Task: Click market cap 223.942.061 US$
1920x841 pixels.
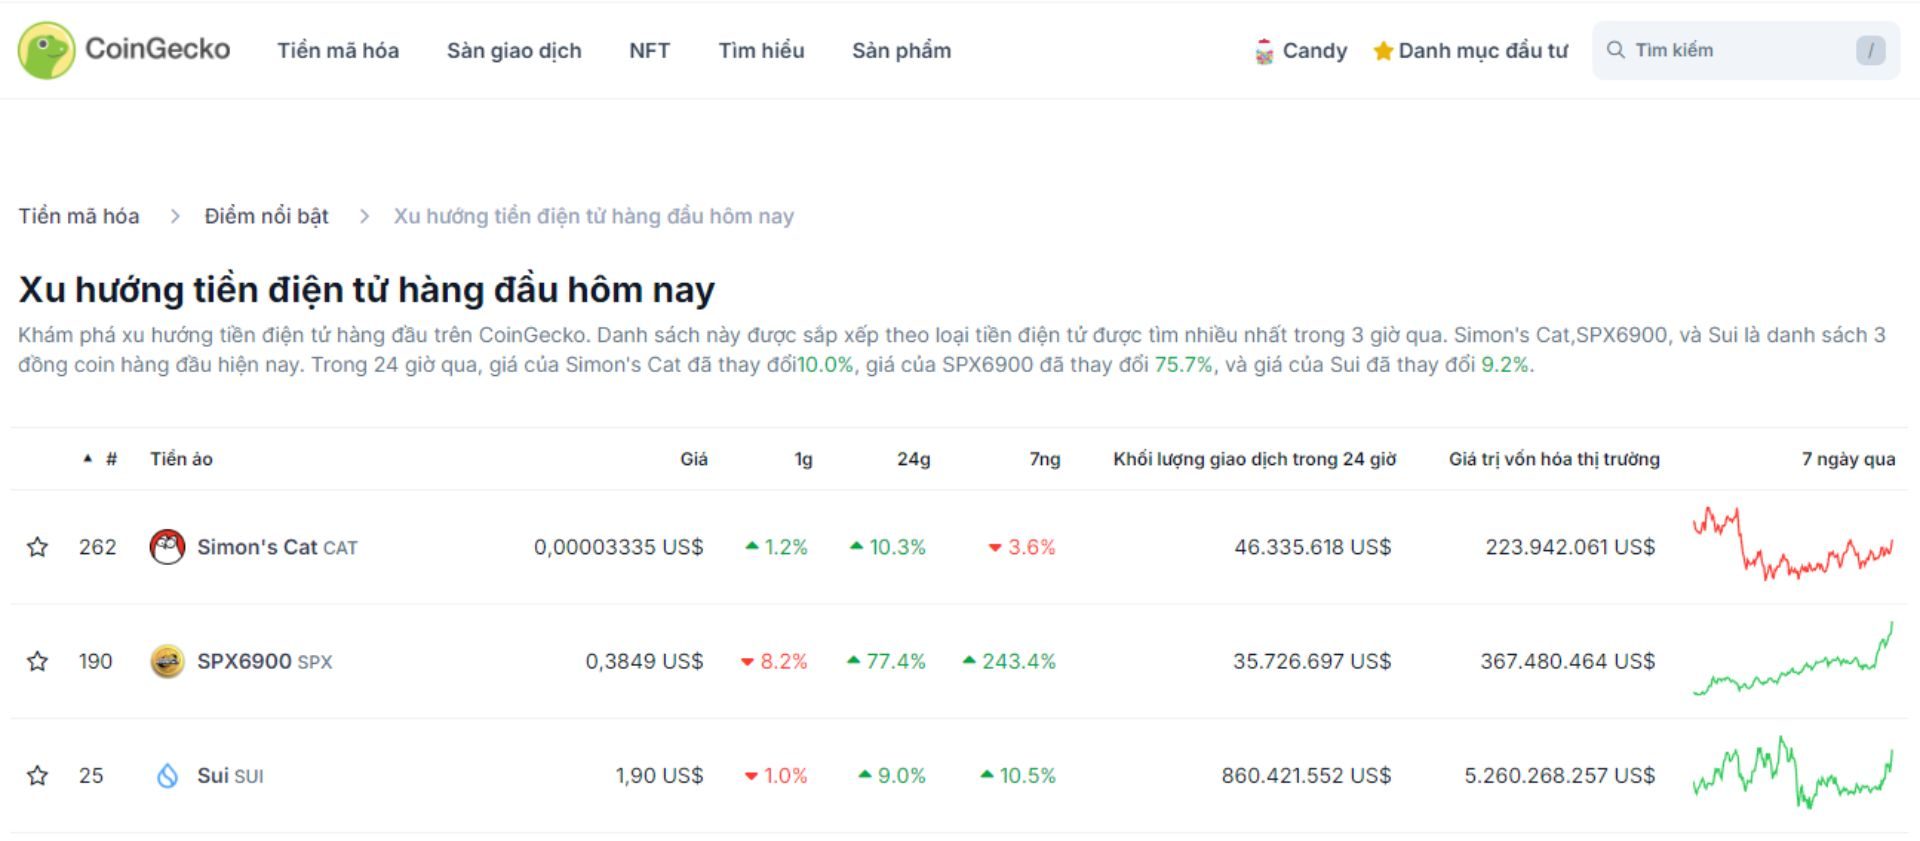Action: pos(1570,547)
